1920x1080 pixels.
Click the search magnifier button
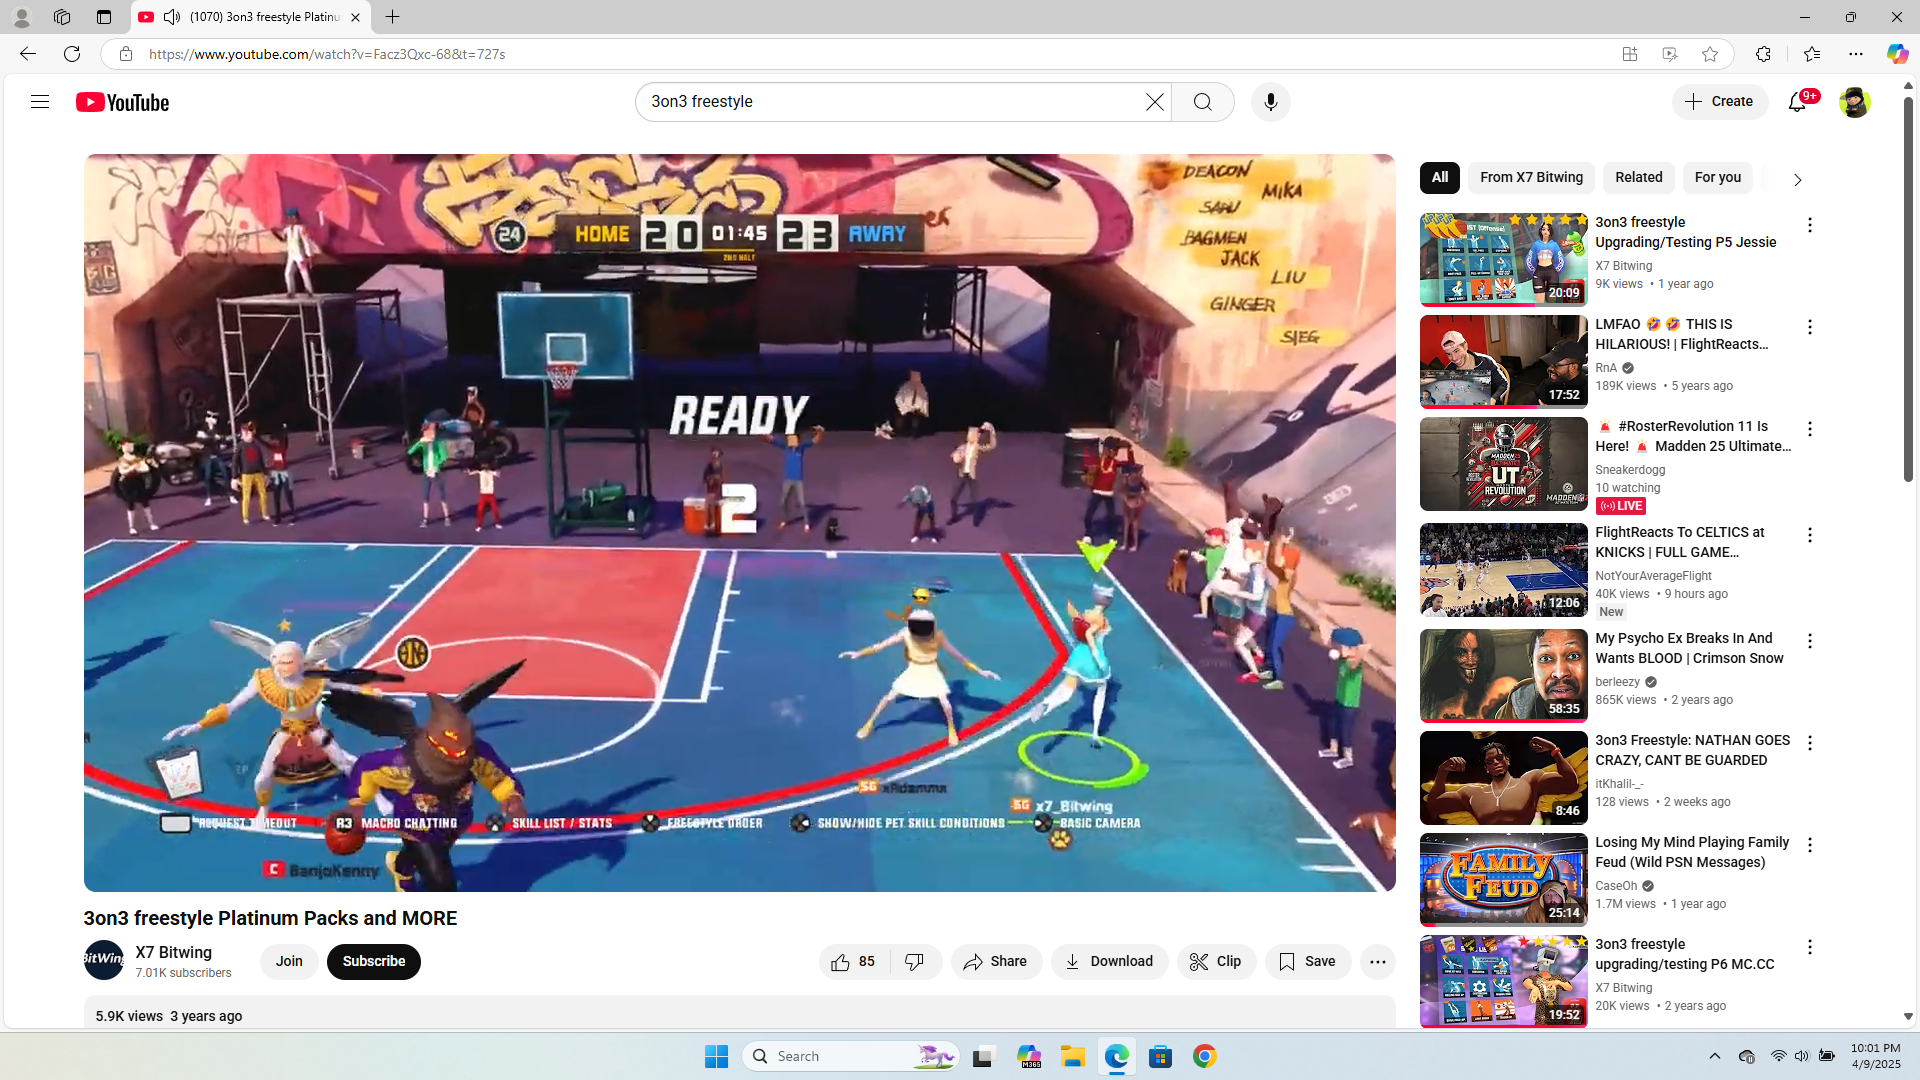(x=1203, y=102)
